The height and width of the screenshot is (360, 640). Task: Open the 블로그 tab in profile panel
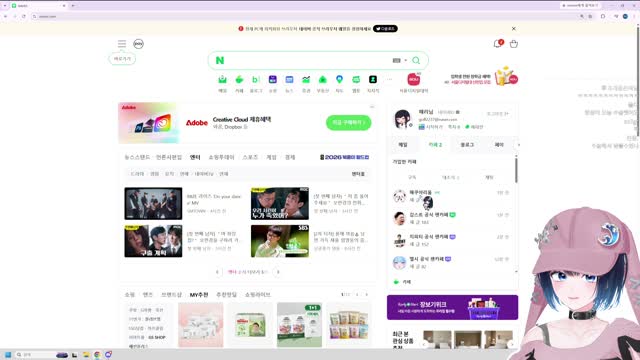[467, 144]
